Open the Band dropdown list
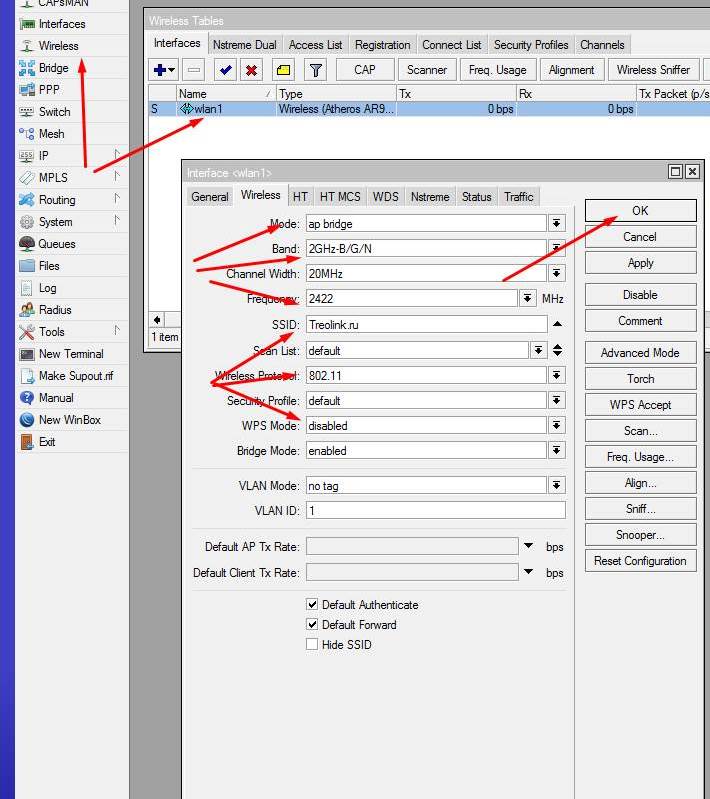This screenshot has height=799, width=710. point(557,248)
